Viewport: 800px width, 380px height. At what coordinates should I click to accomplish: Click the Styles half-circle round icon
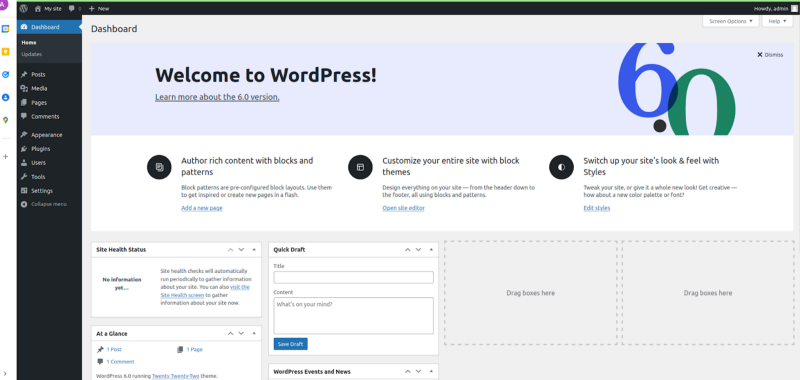[x=561, y=167]
